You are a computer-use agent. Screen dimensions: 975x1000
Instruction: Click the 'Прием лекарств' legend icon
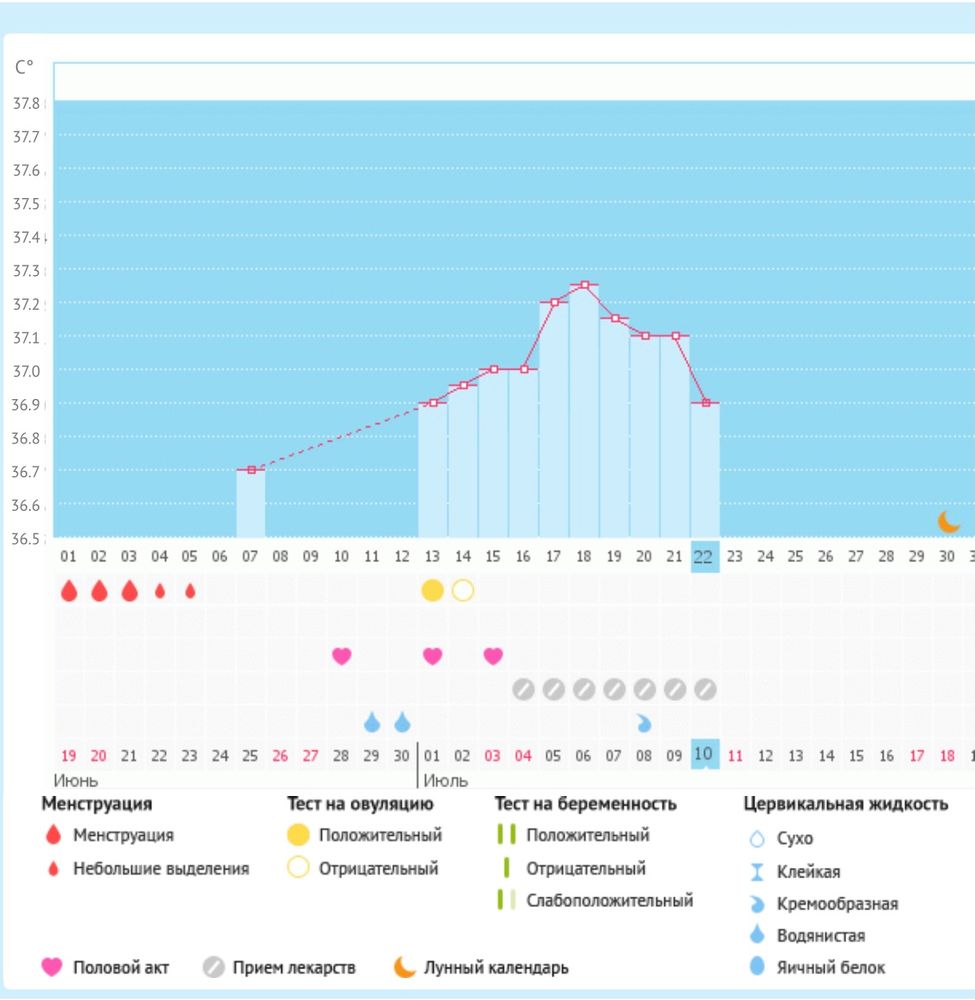click(x=213, y=968)
